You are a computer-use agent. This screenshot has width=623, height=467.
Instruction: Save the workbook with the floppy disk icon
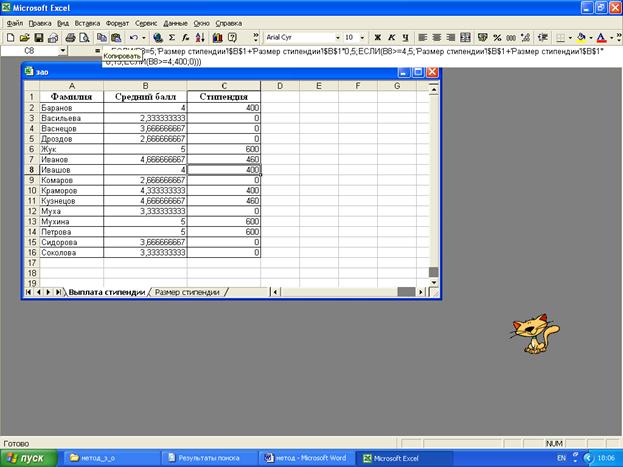(39, 38)
